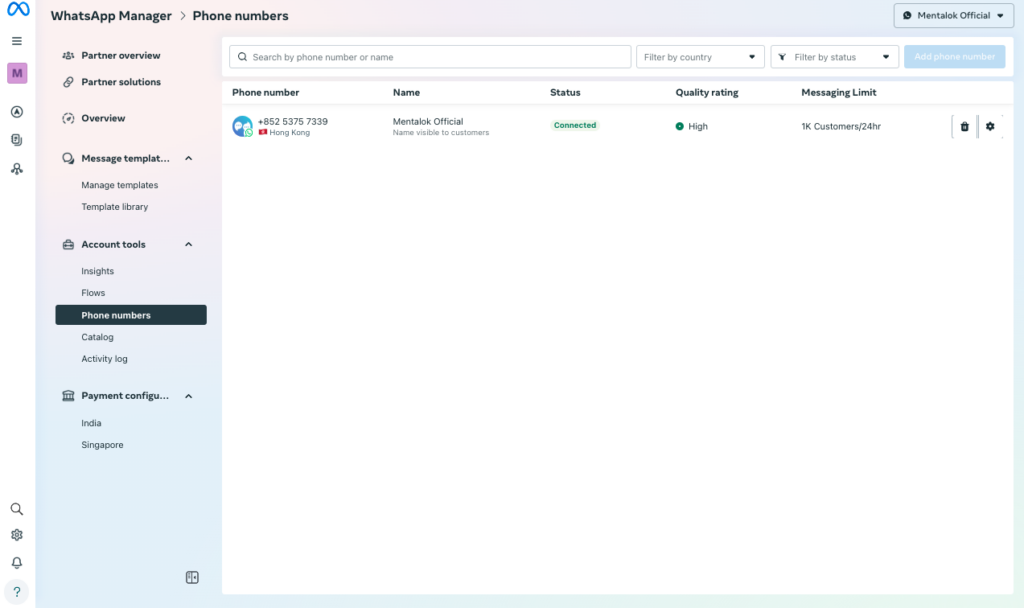Click the Phone number column header
Viewport: 1024px width, 608px height.
(265, 92)
